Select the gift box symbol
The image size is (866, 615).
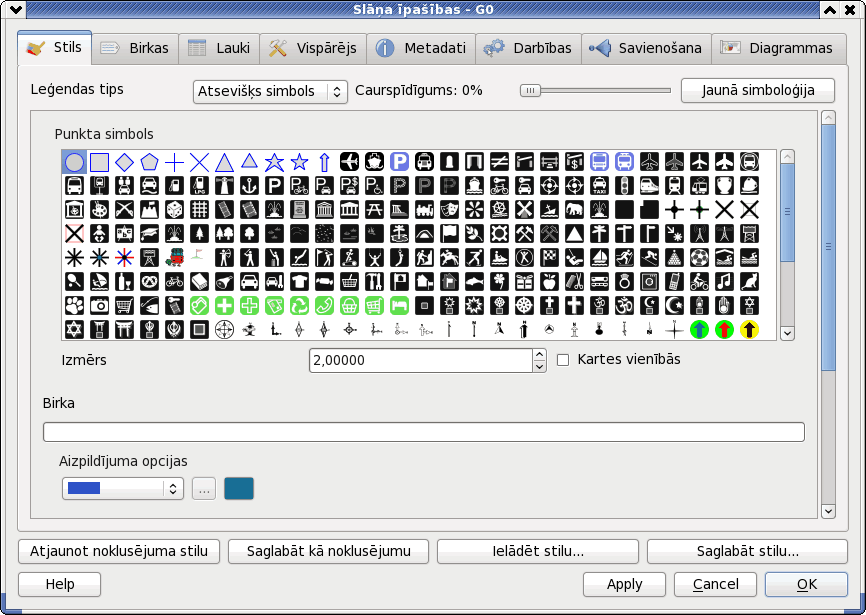[524, 282]
